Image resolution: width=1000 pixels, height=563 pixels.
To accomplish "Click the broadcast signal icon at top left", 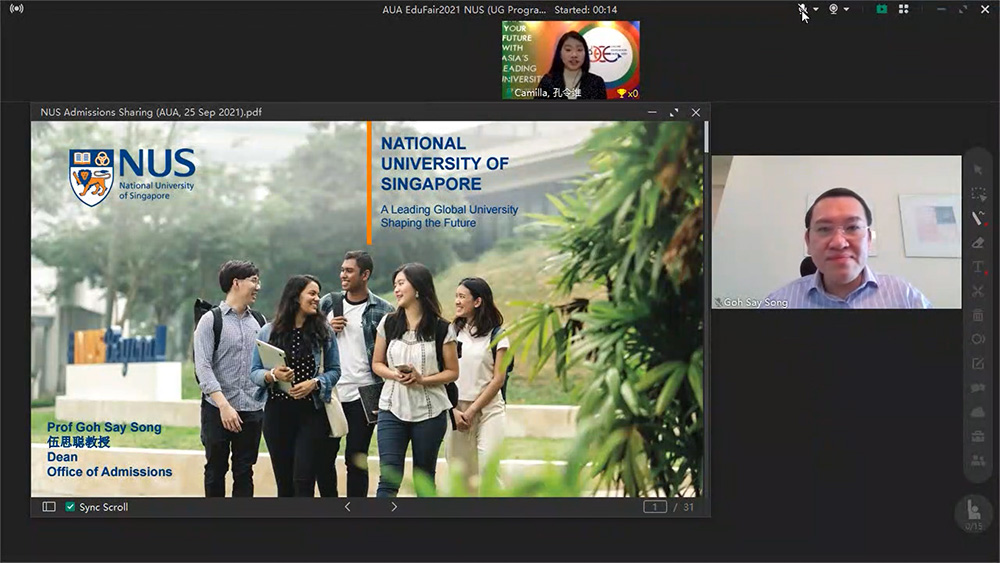I will 17,9.
